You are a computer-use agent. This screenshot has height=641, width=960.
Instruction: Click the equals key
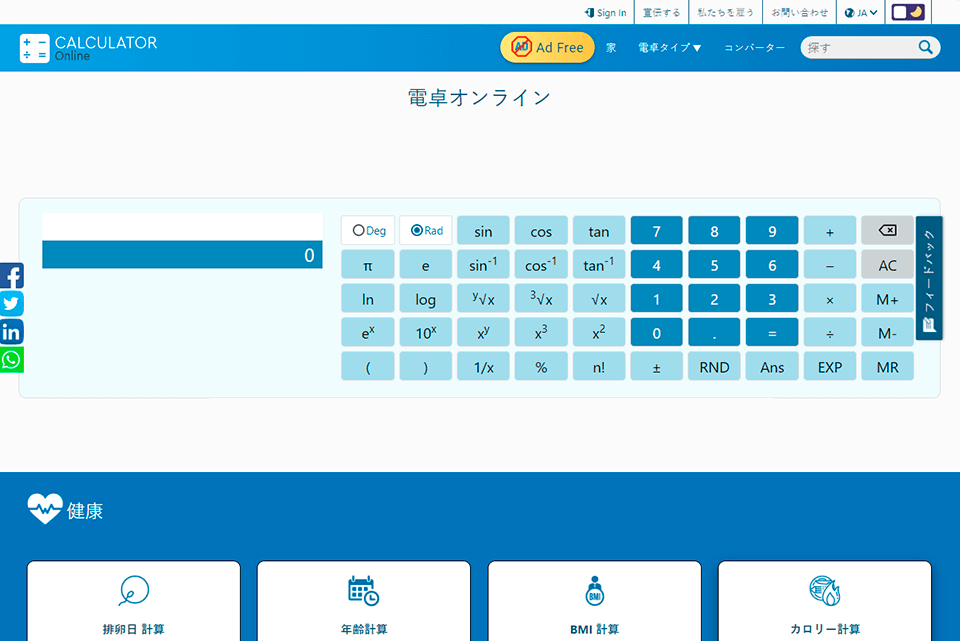(x=772, y=332)
